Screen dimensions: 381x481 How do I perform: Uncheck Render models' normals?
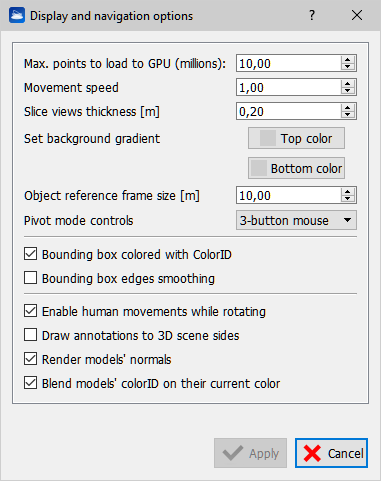coord(30,359)
